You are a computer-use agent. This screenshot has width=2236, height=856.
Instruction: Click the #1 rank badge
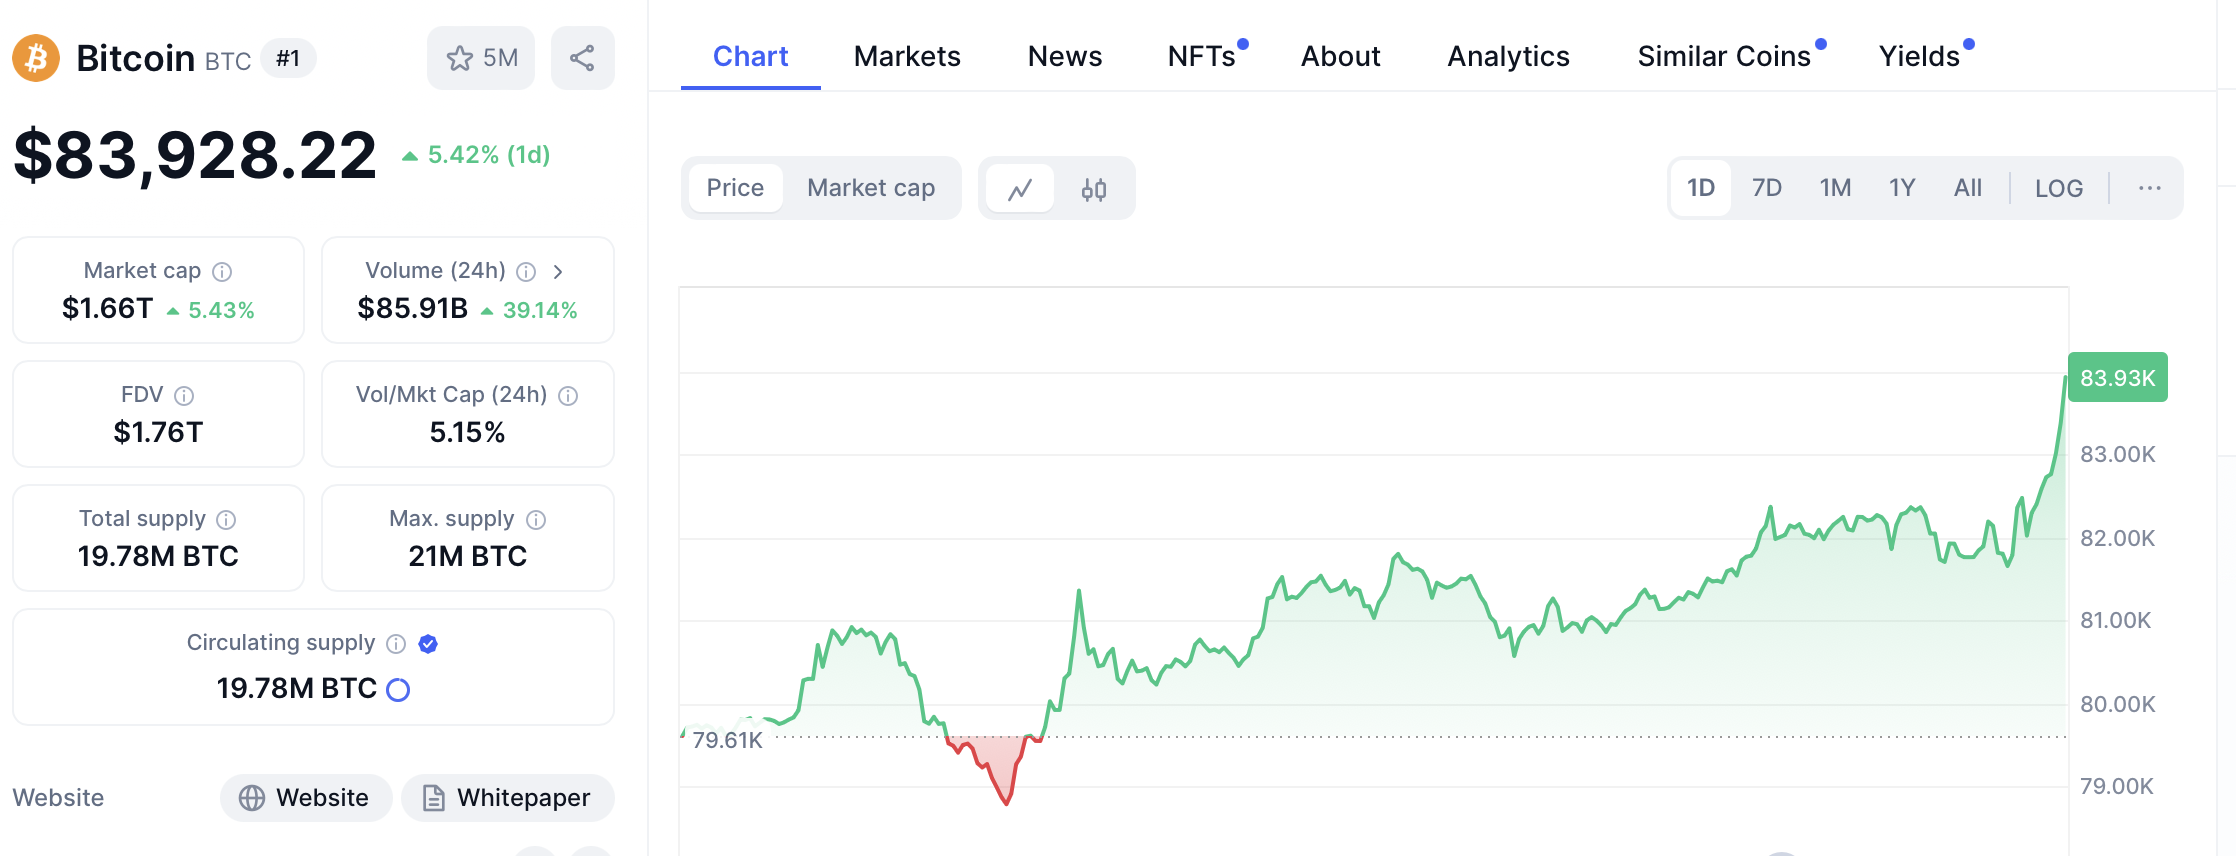tap(288, 58)
